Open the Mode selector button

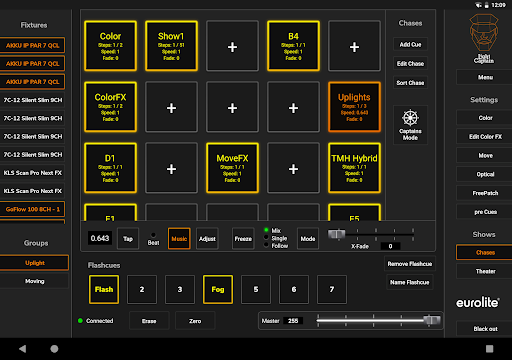point(308,239)
